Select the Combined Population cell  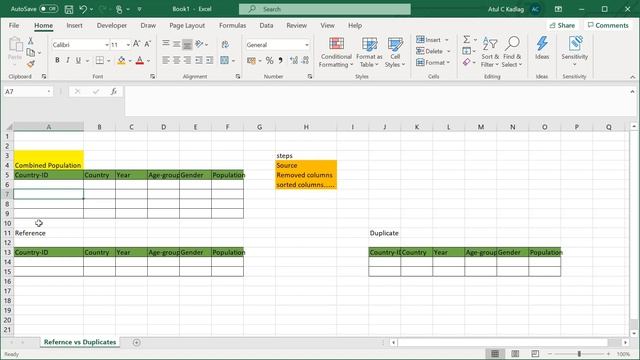click(49, 165)
